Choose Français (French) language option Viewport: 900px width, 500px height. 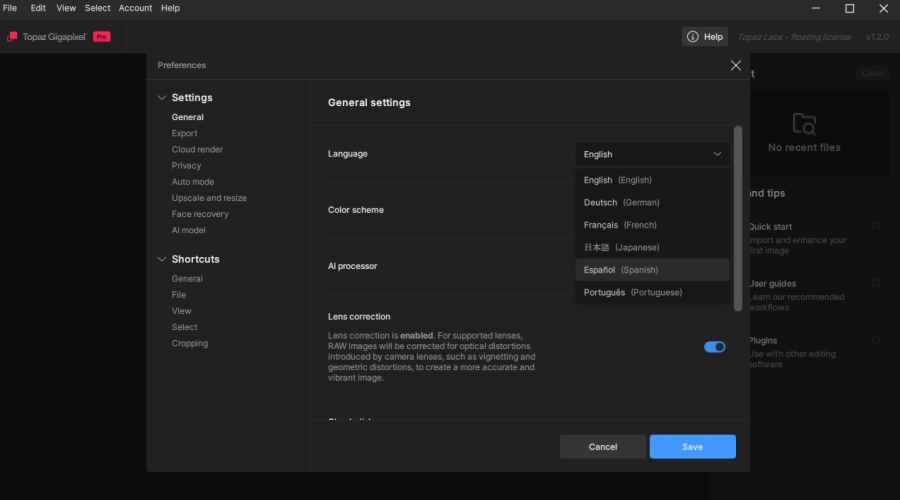coord(652,225)
